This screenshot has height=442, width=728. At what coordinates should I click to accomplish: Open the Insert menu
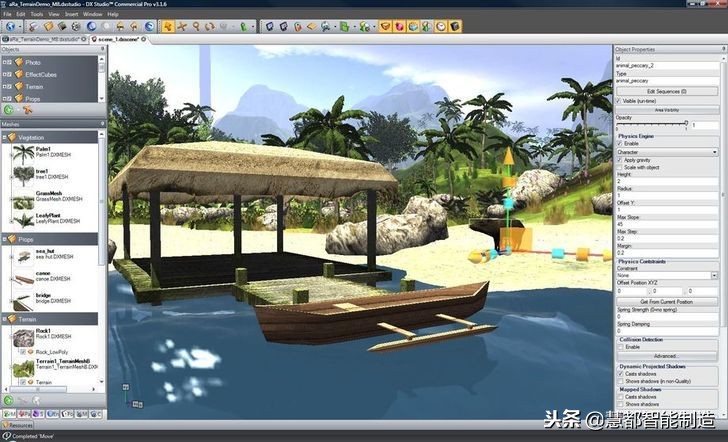(x=72, y=14)
